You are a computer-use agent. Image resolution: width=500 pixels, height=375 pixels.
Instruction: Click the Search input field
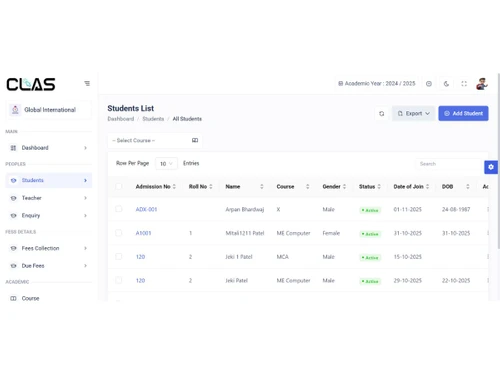449,164
